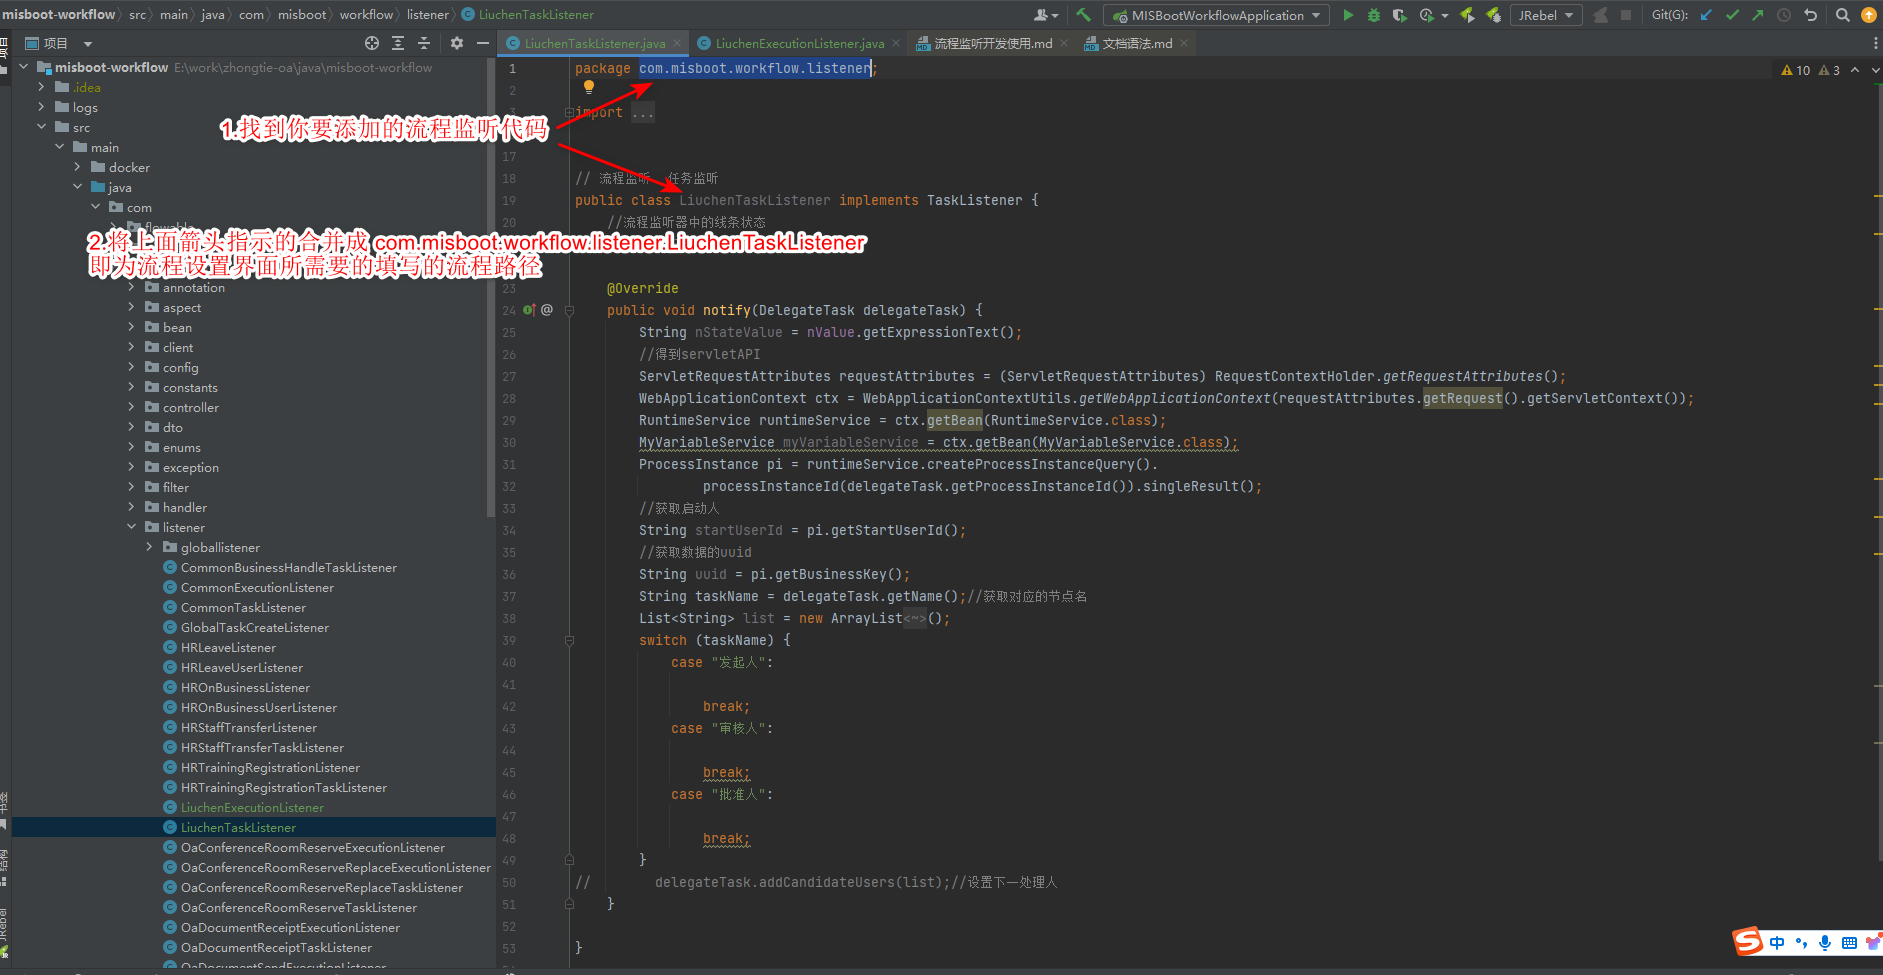The height and width of the screenshot is (975, 1883).
Task: Open the profiler run icon
Action: (x=1427, y=15)
